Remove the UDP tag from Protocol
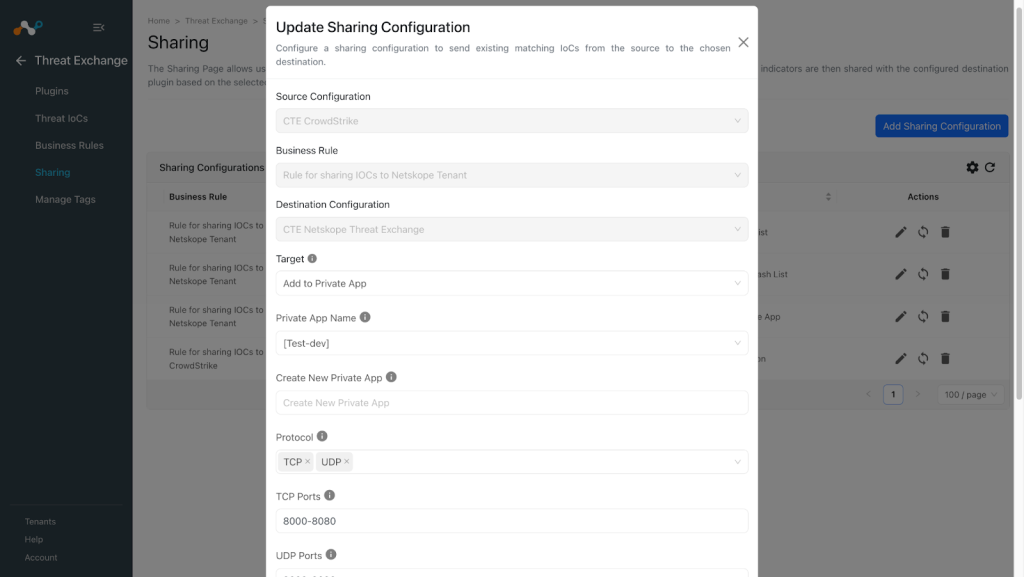1024x577 pixels. (347, 461)
